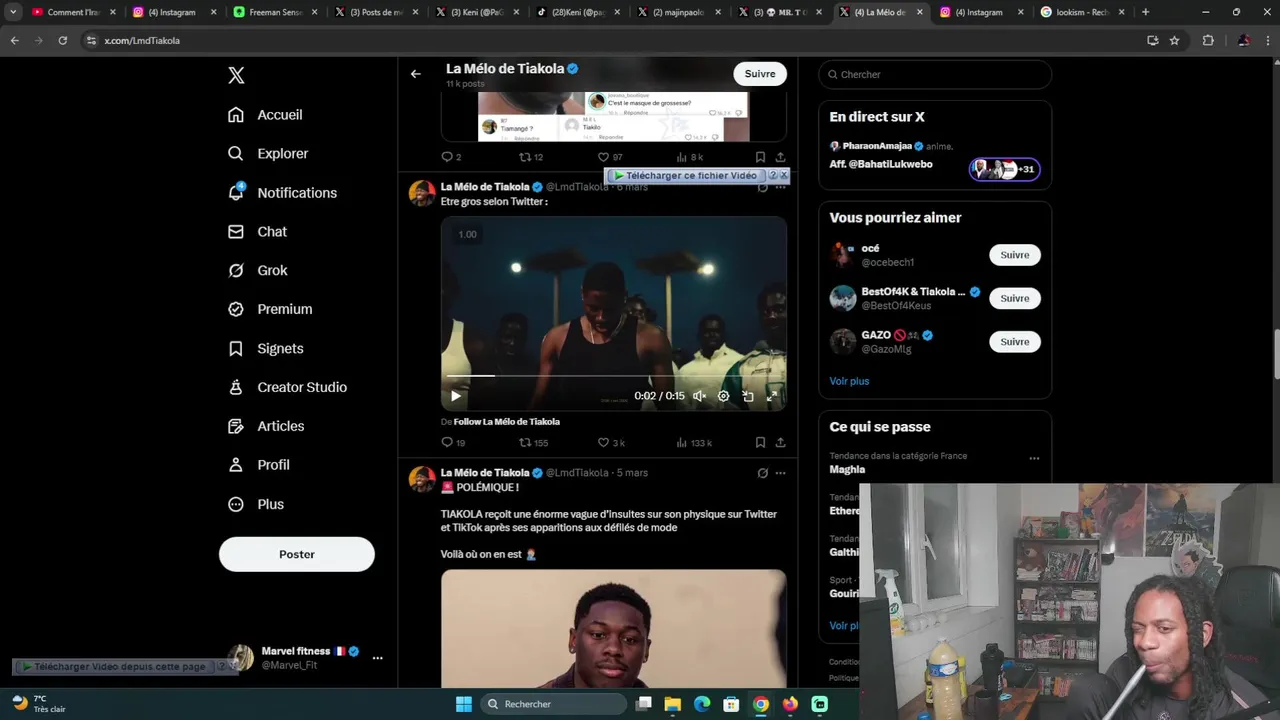Open help (?) on the video download overlay
Screen dimensions: 1280x720
772,176
